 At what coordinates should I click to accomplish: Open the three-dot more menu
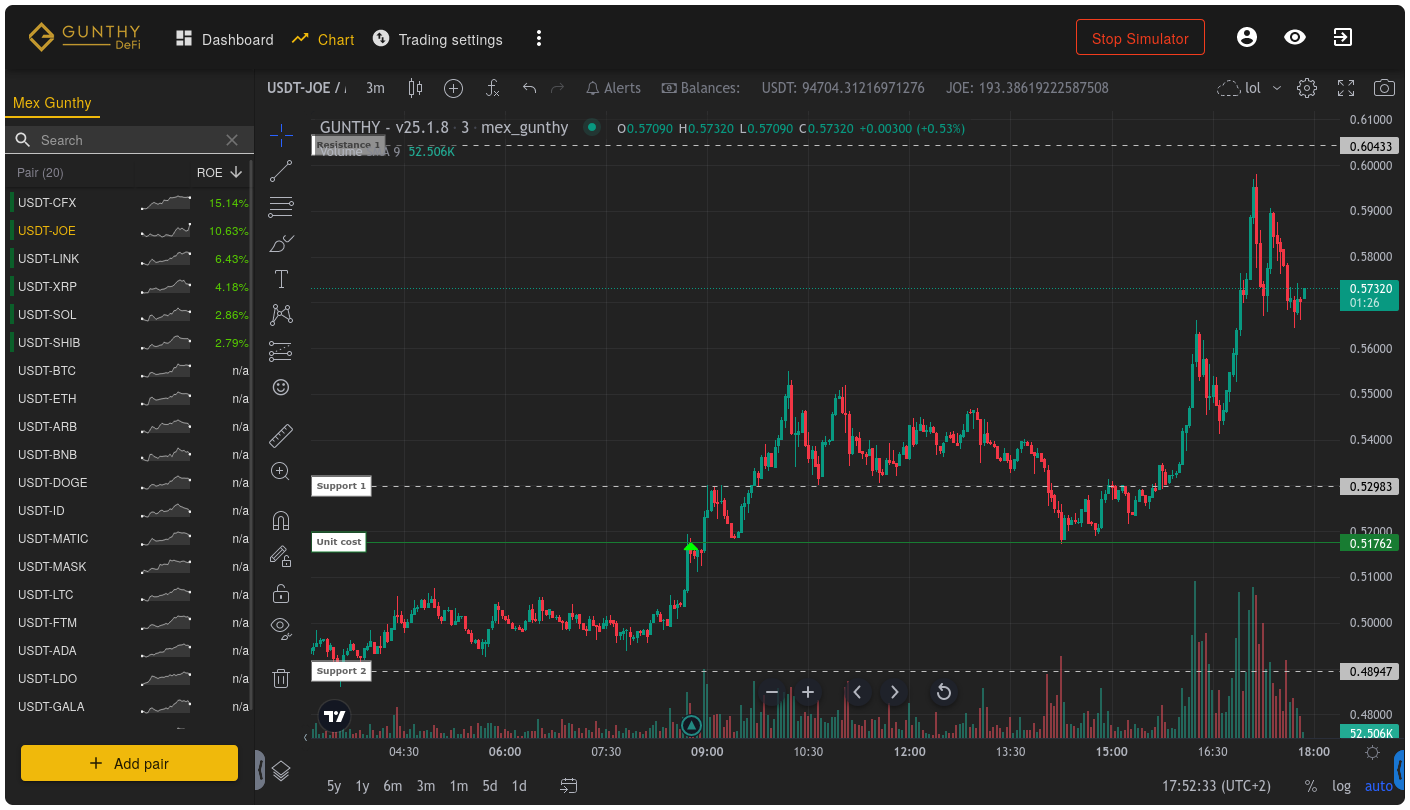point(539,38)
